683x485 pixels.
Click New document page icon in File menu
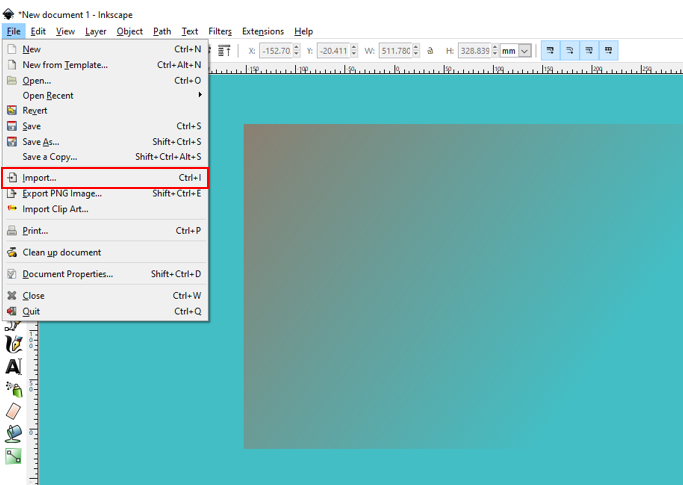(12, 49)
